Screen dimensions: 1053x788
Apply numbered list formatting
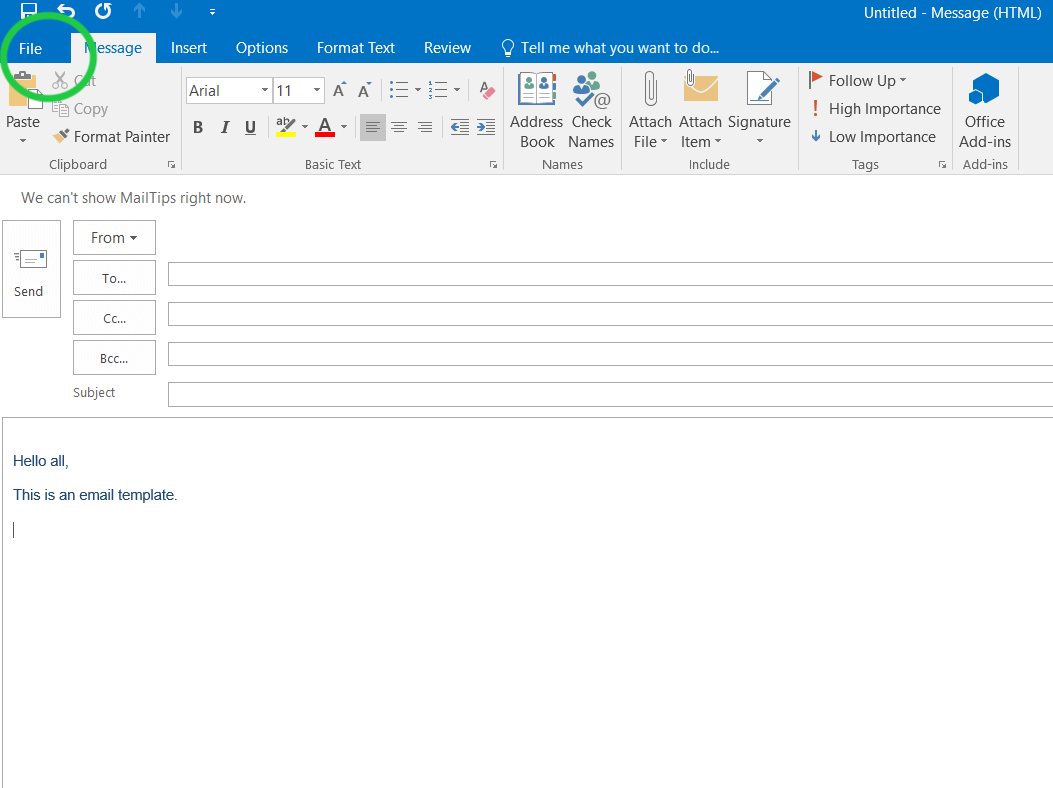[439, 90]
